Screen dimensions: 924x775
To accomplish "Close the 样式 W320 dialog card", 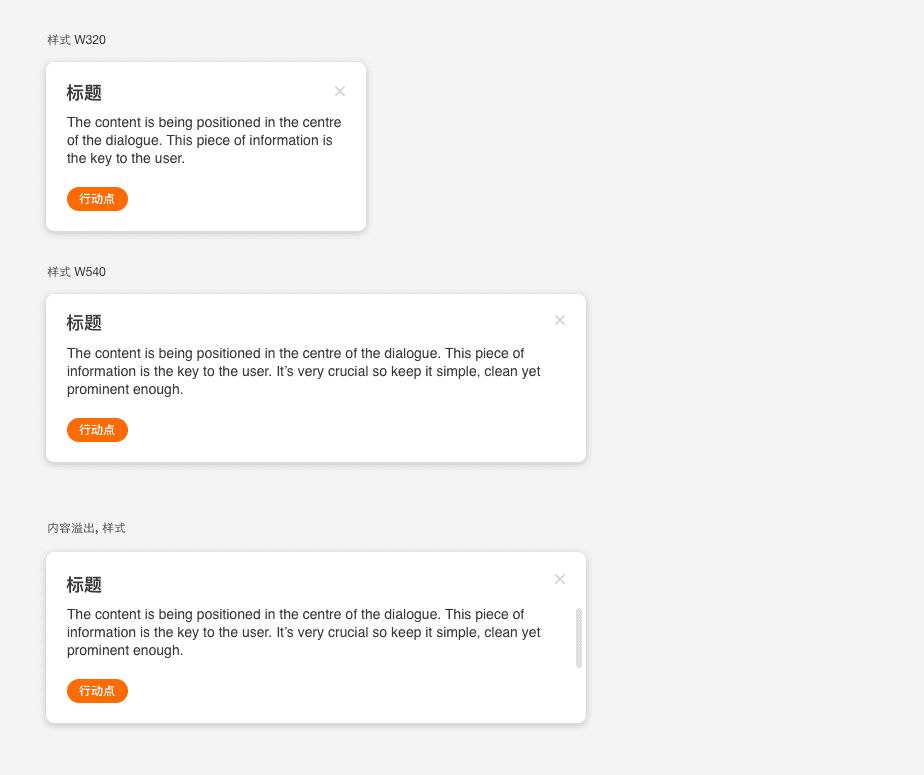I will coord(340,91).
